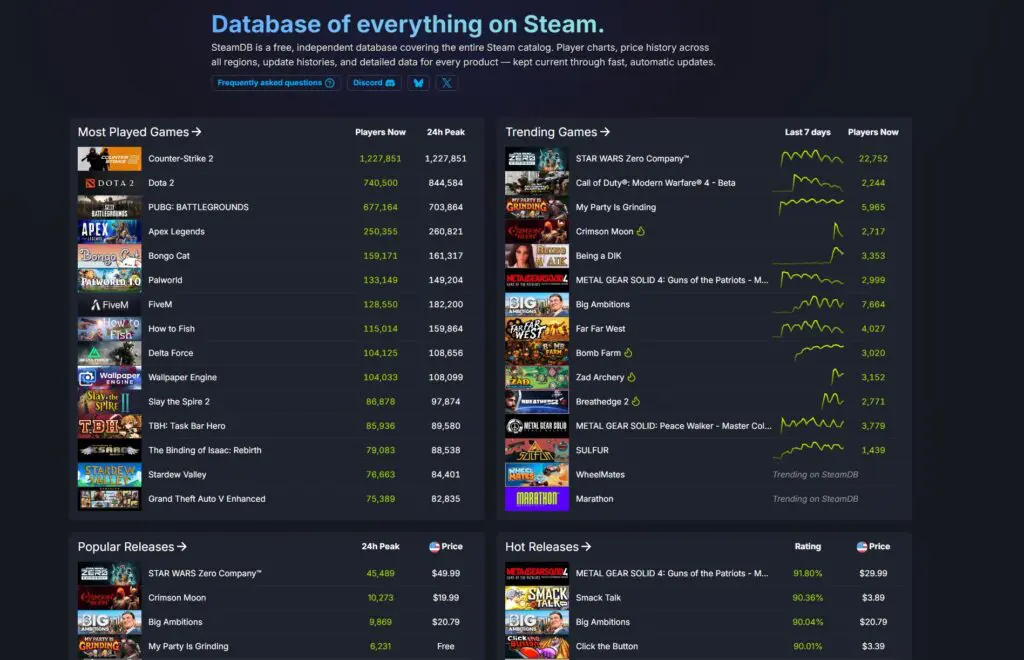
Task: Open the X (Twitter) link icon
Action: (x=447, y=83)
